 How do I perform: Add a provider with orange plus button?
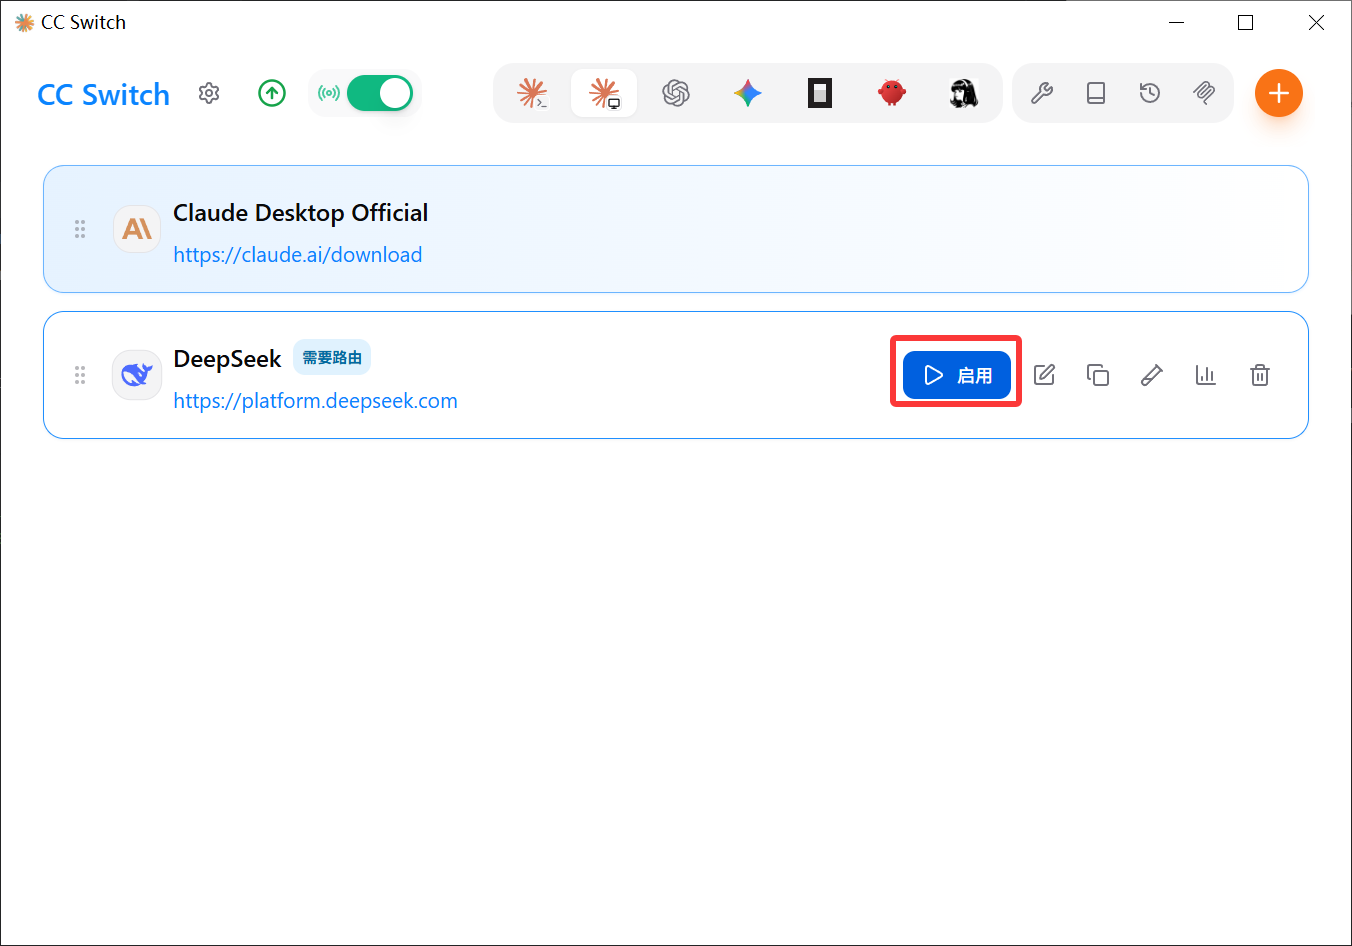1279,93
